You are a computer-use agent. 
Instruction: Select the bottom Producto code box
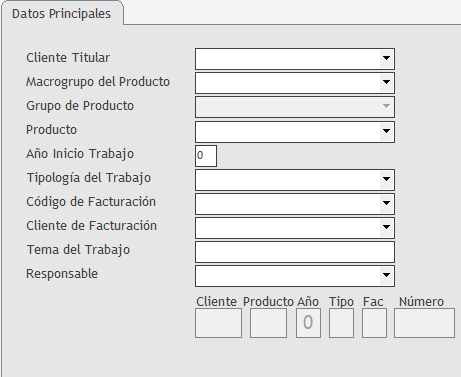tap(268, 323)
